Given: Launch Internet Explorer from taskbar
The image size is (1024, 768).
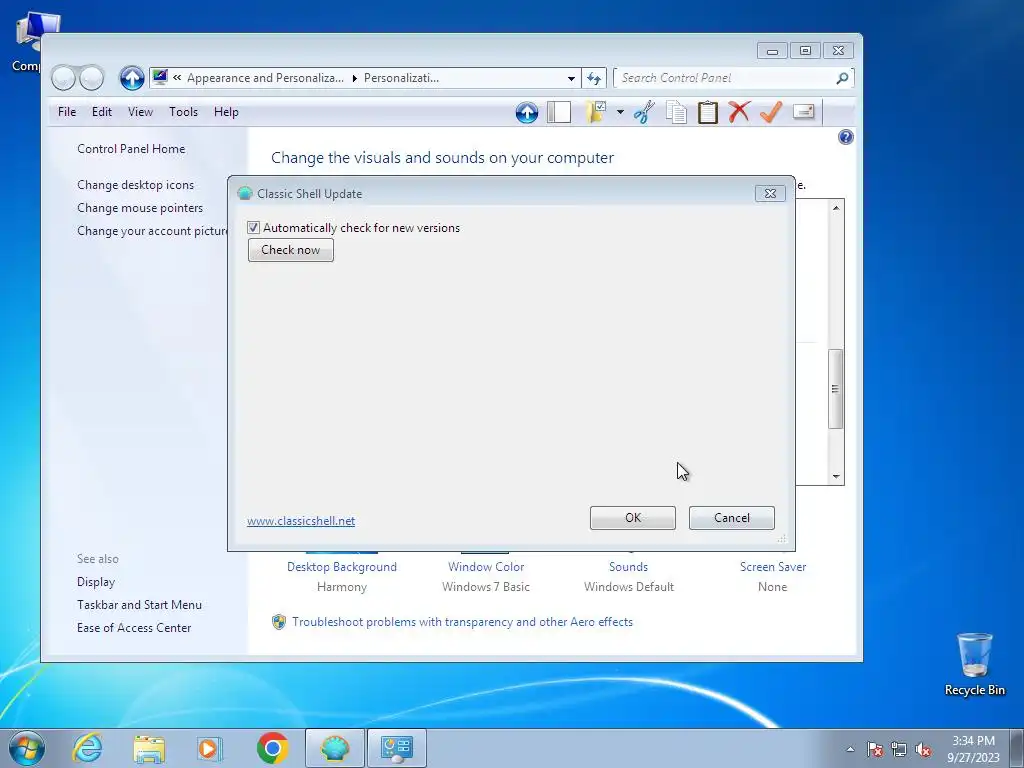Looking at the screenshot, I should tap(88, 748).
